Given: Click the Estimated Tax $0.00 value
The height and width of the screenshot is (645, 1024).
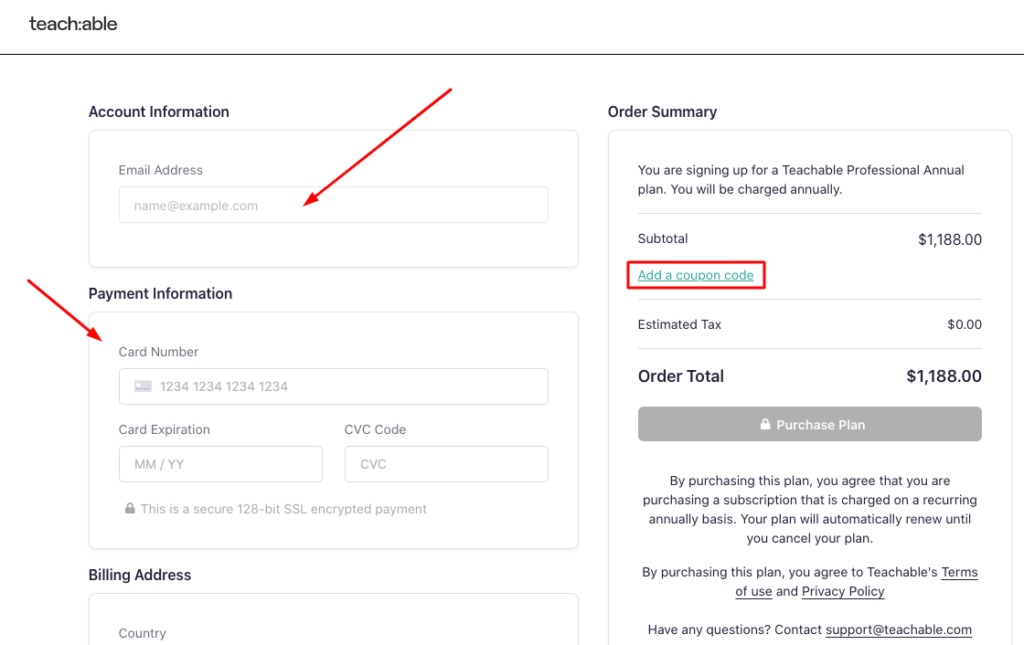Looking at the screenshot, I should [x=964, y=324].
